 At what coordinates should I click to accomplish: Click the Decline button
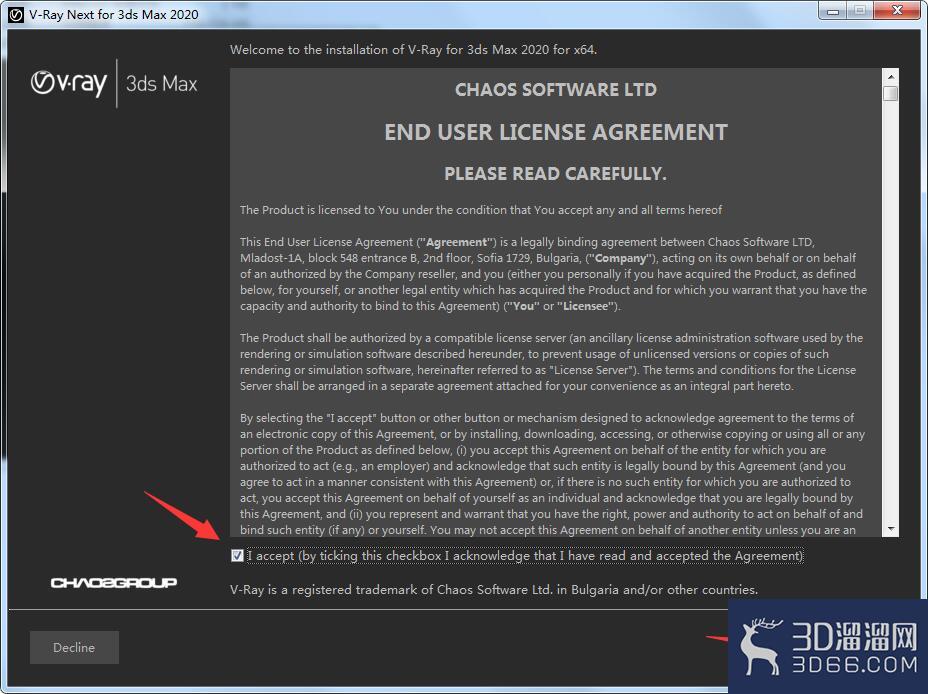tap(74, 647)
